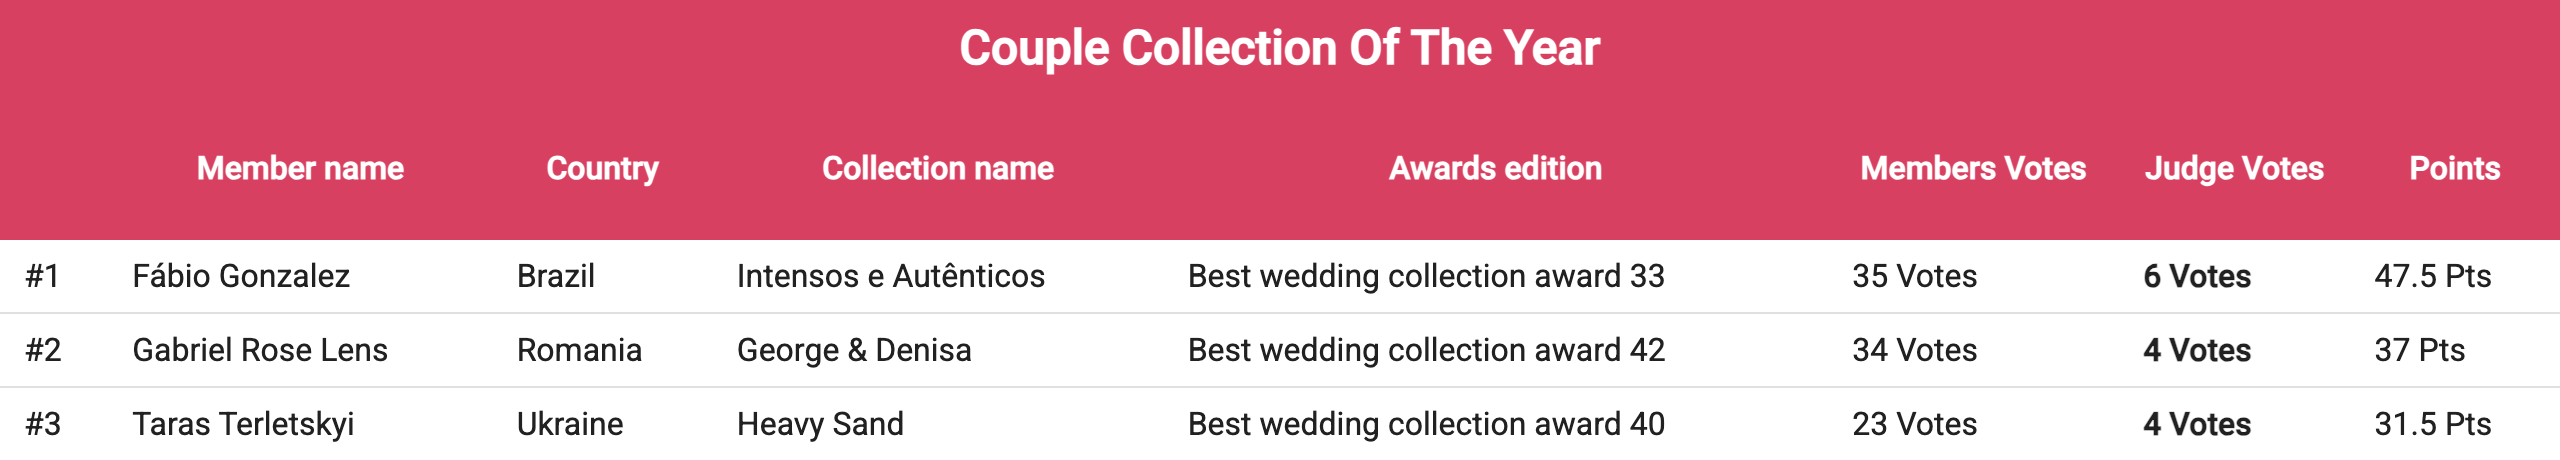Open the George & Denisa collection
2560x460 pixels.
click(854, 350)
